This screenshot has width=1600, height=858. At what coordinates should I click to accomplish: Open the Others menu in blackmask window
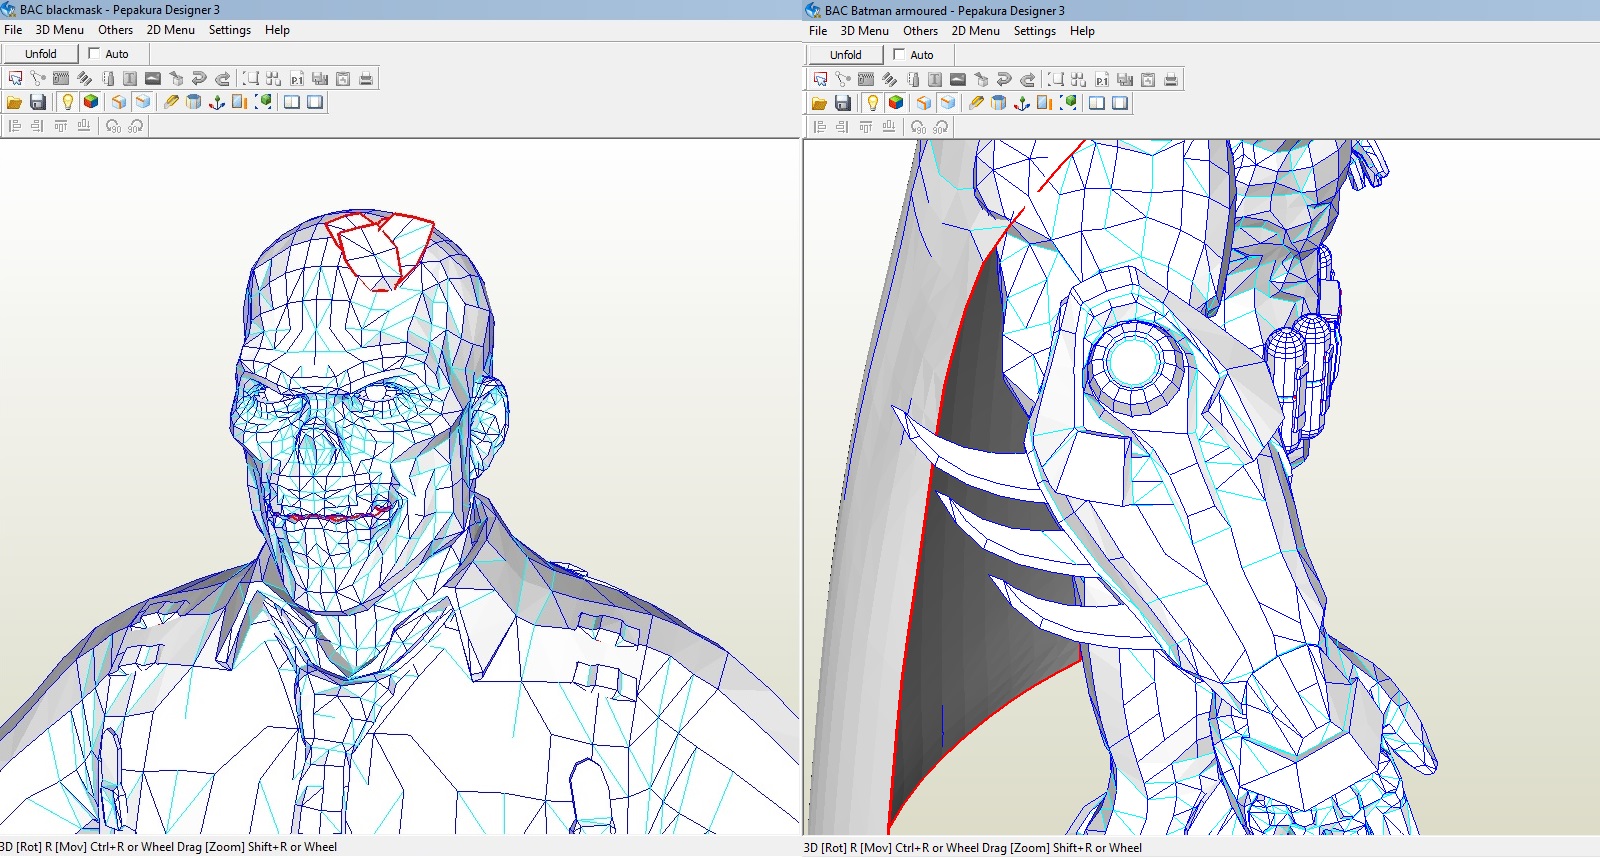click(x=115, y=30)
